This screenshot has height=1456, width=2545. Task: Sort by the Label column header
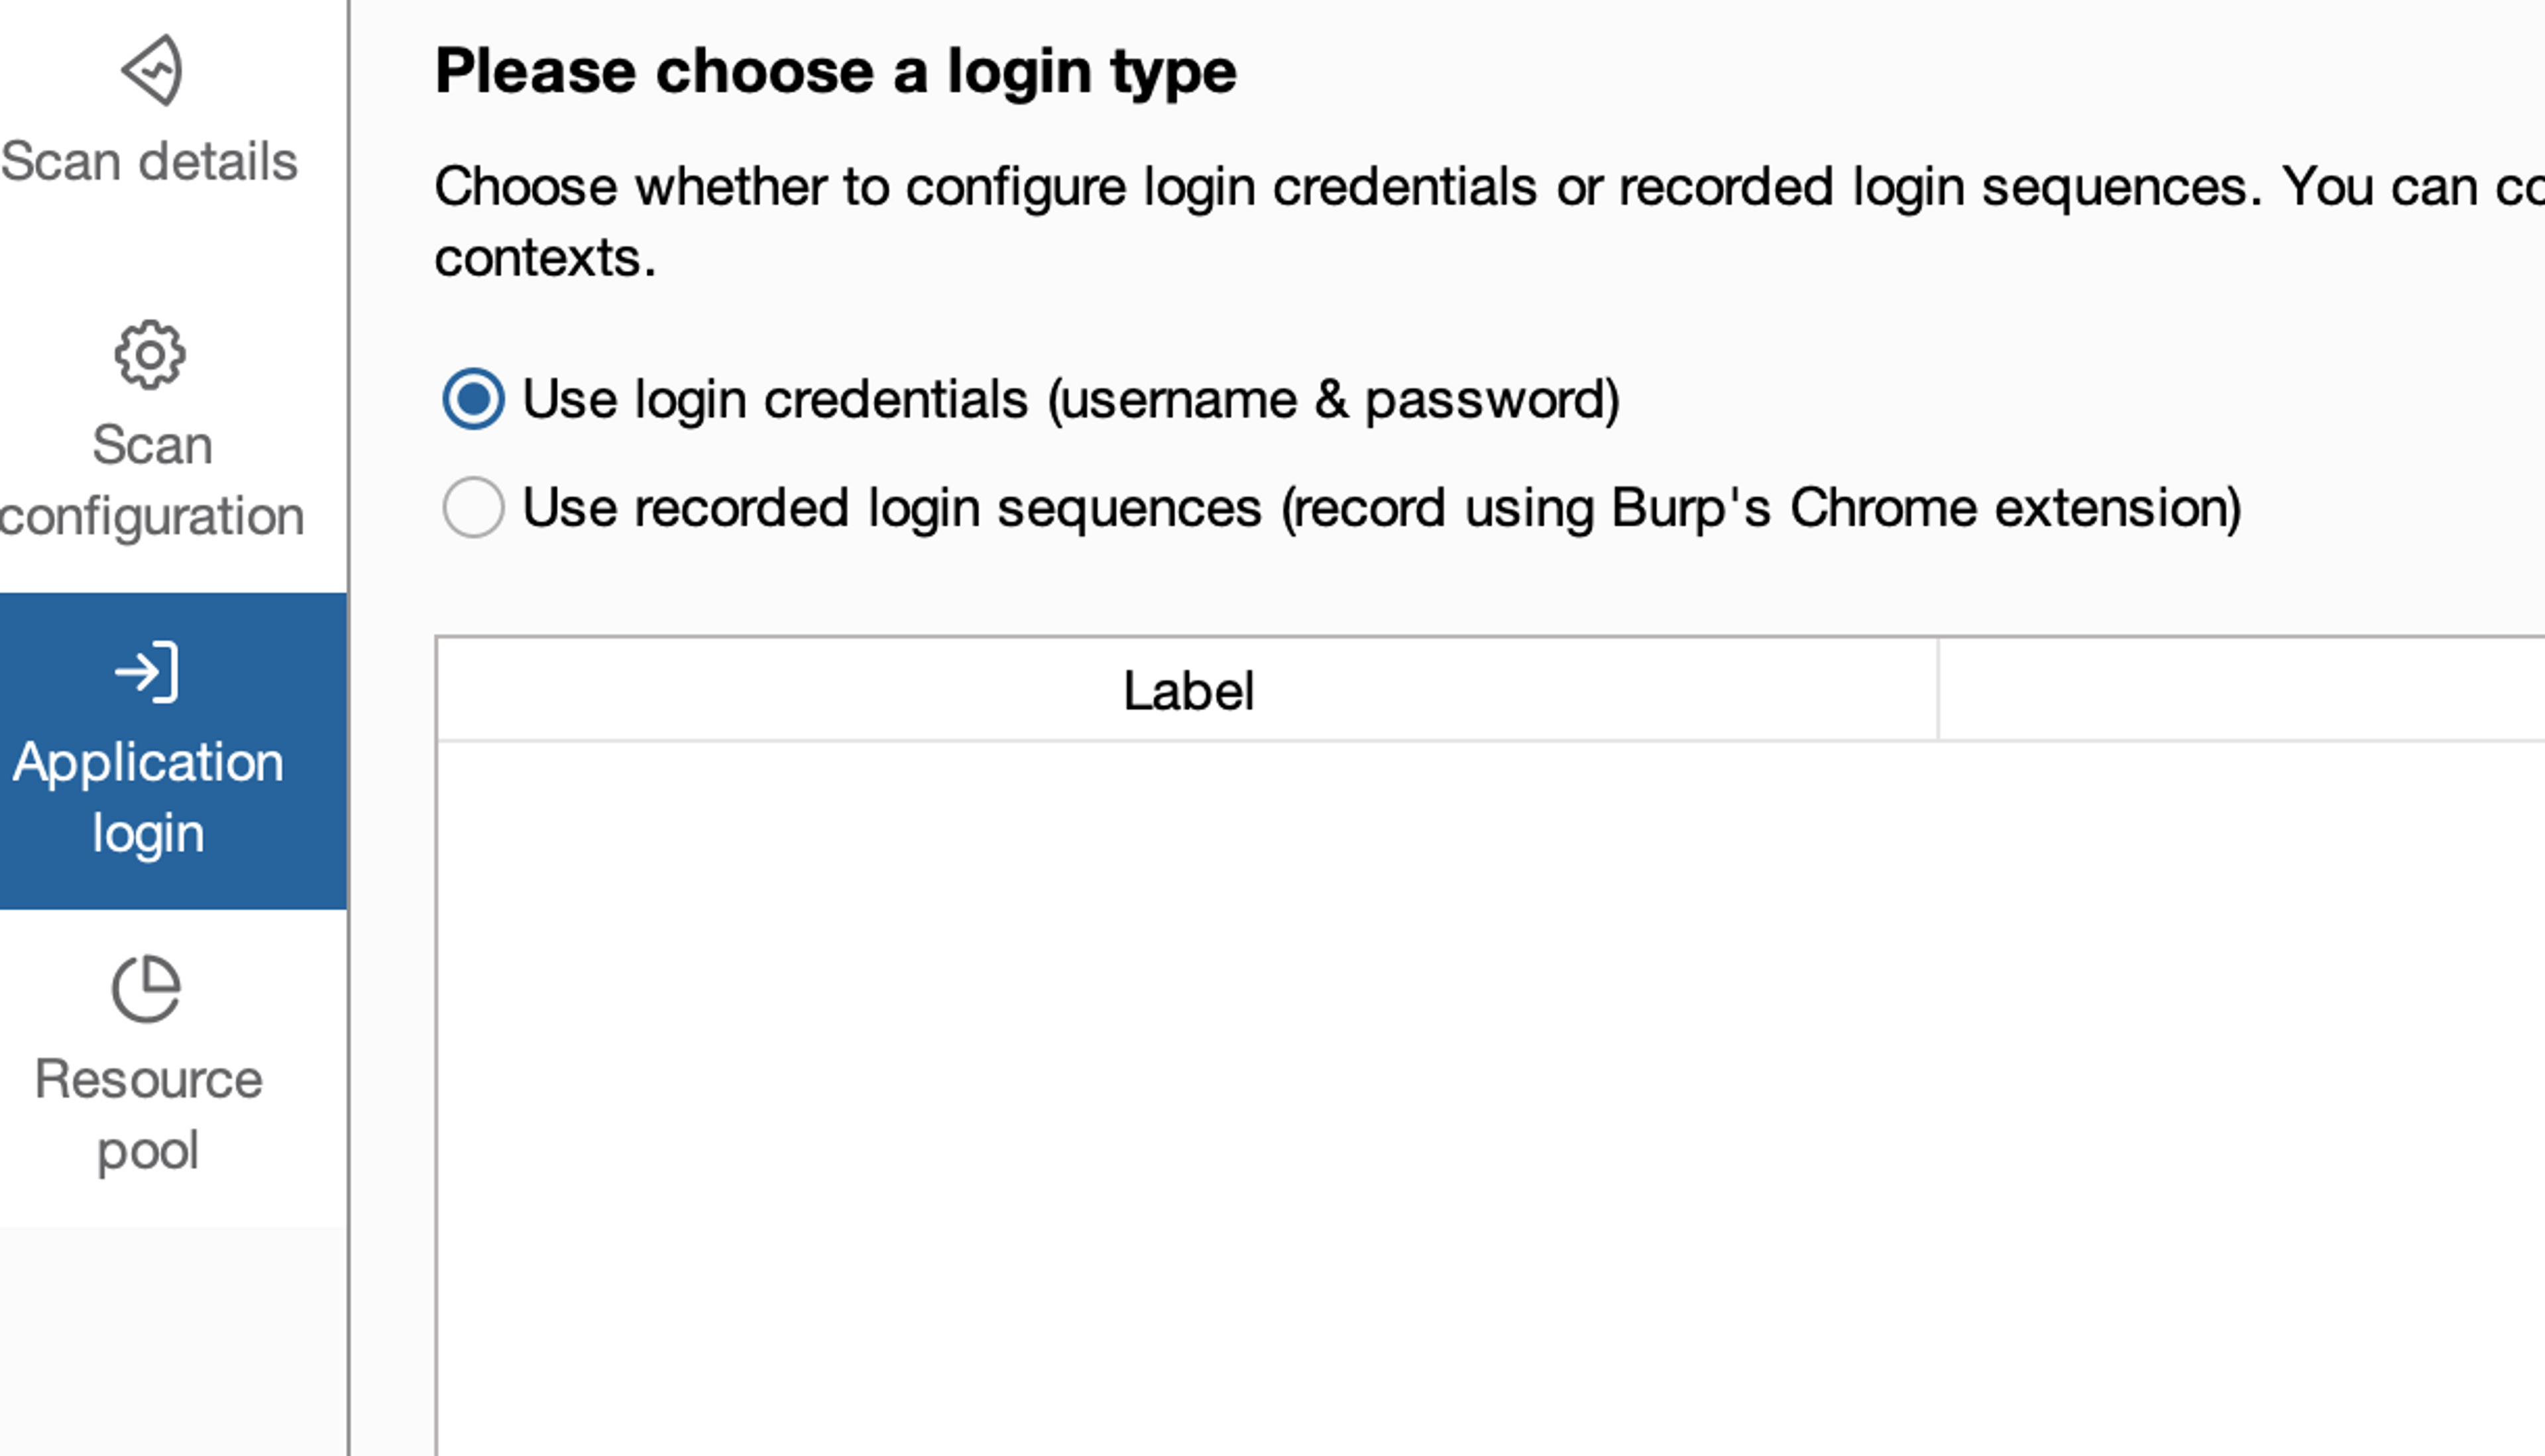click(x=1187, y=690)
